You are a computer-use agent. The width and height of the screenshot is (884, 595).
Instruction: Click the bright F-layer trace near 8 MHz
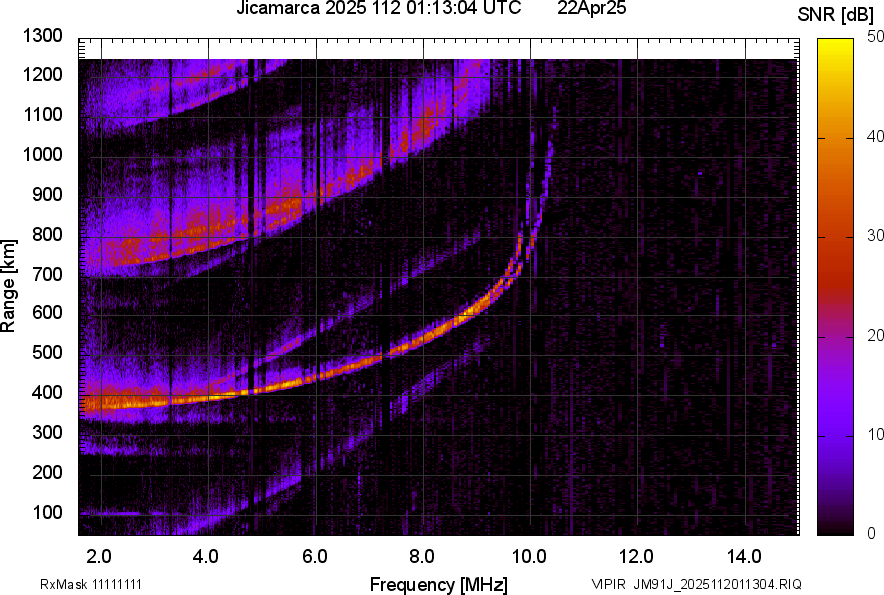(424, 337)
